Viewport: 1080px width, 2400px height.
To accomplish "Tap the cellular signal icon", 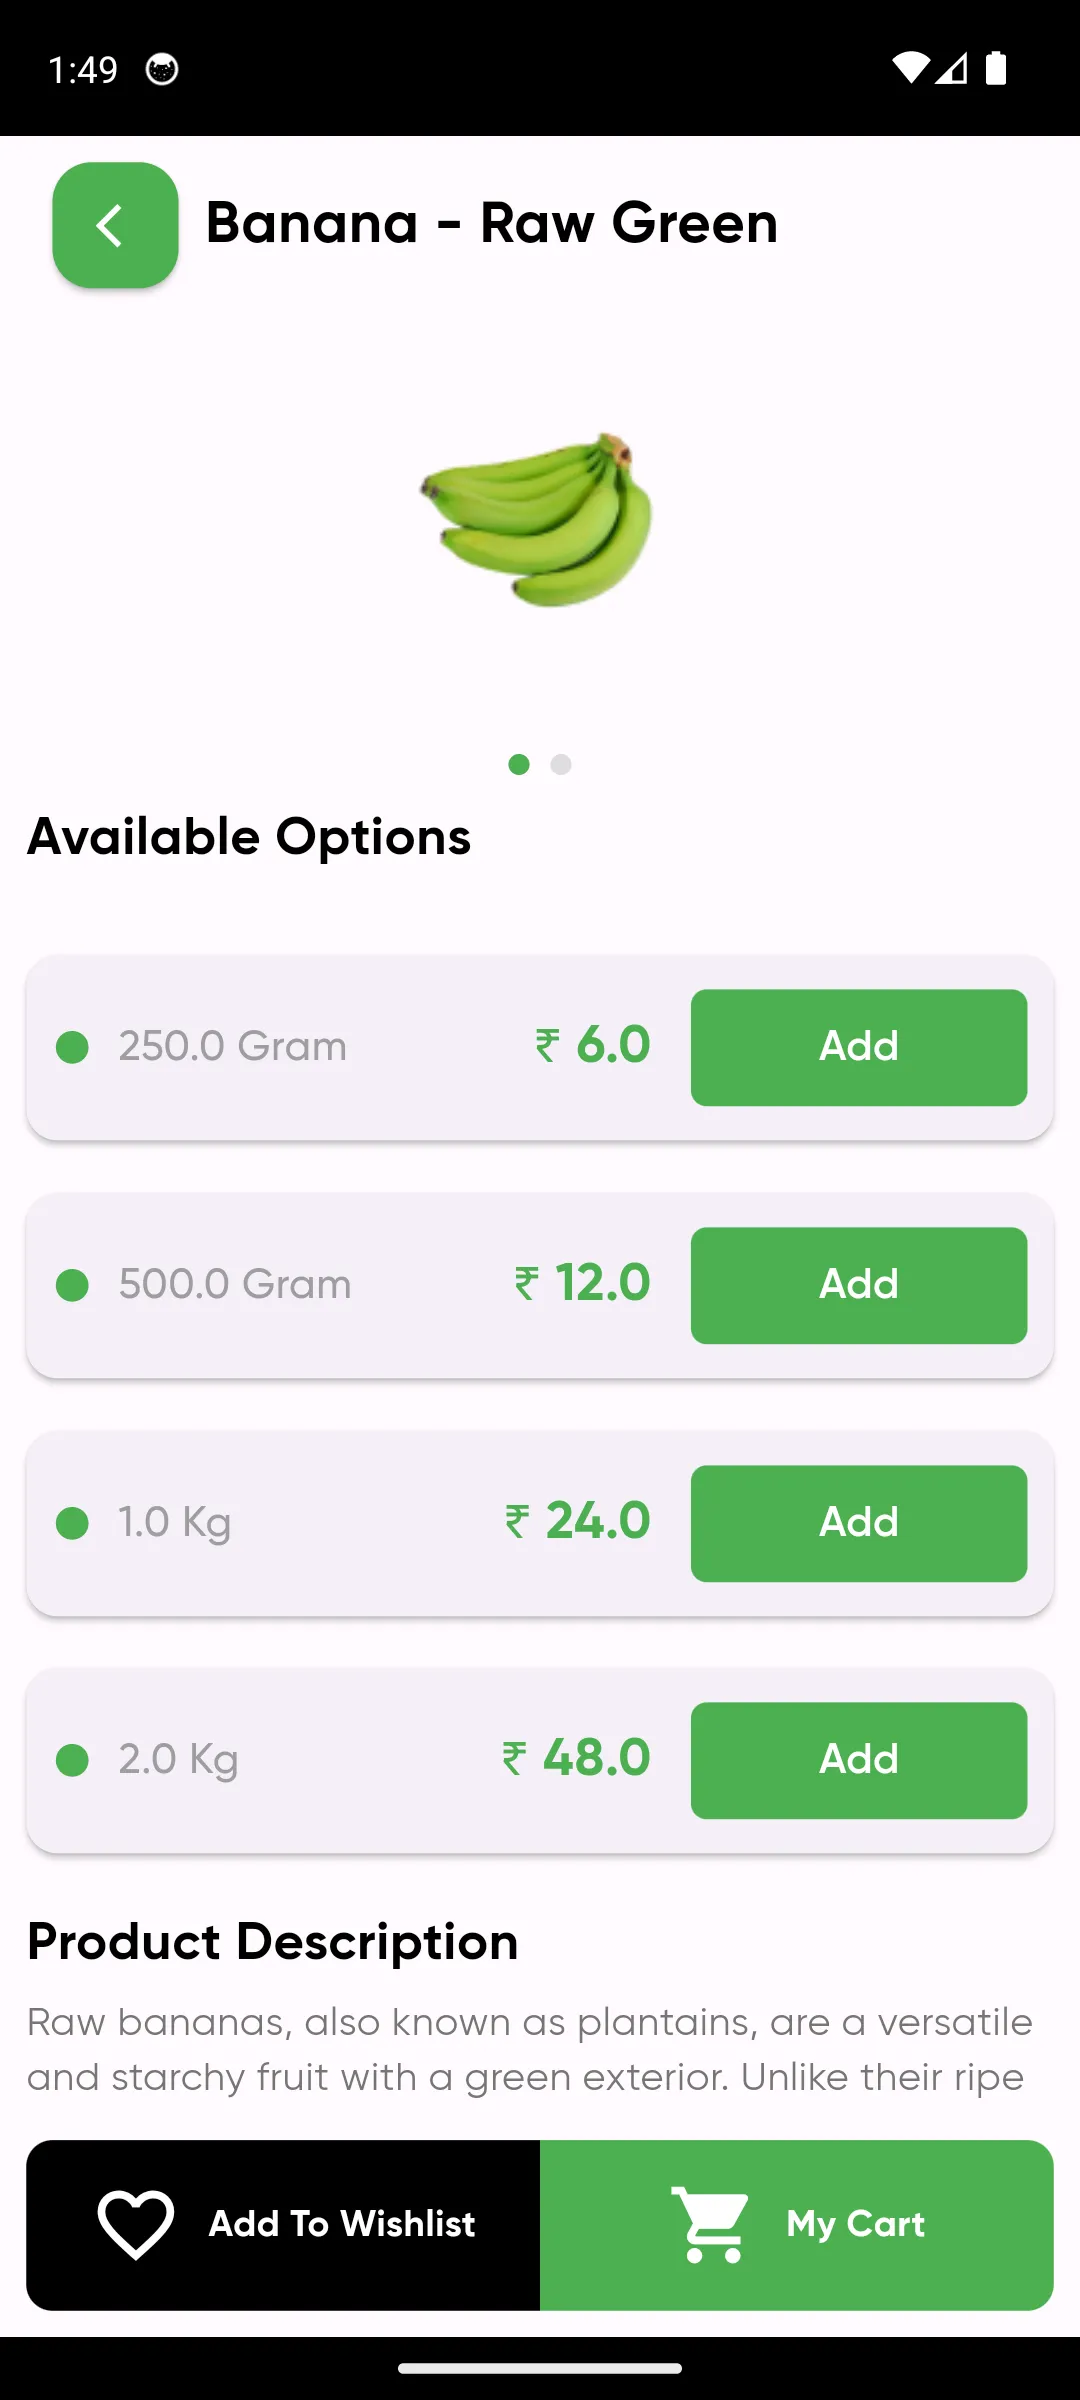I will [952, 68].
